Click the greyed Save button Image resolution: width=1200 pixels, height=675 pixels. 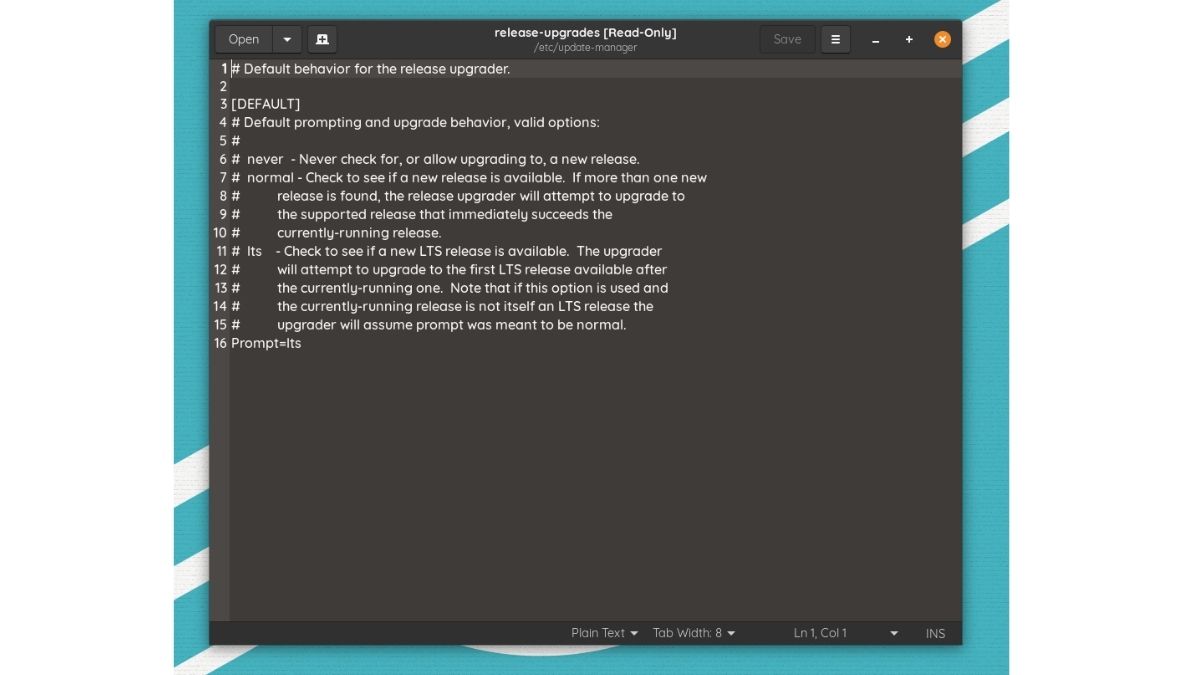pos(787,39)
